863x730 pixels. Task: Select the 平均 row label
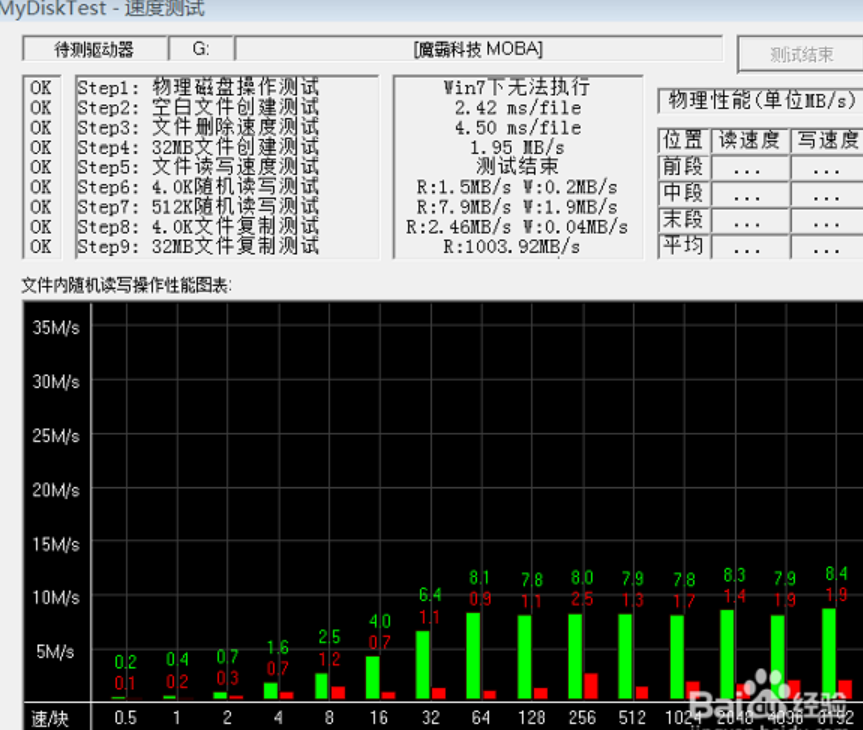[683, 245]
